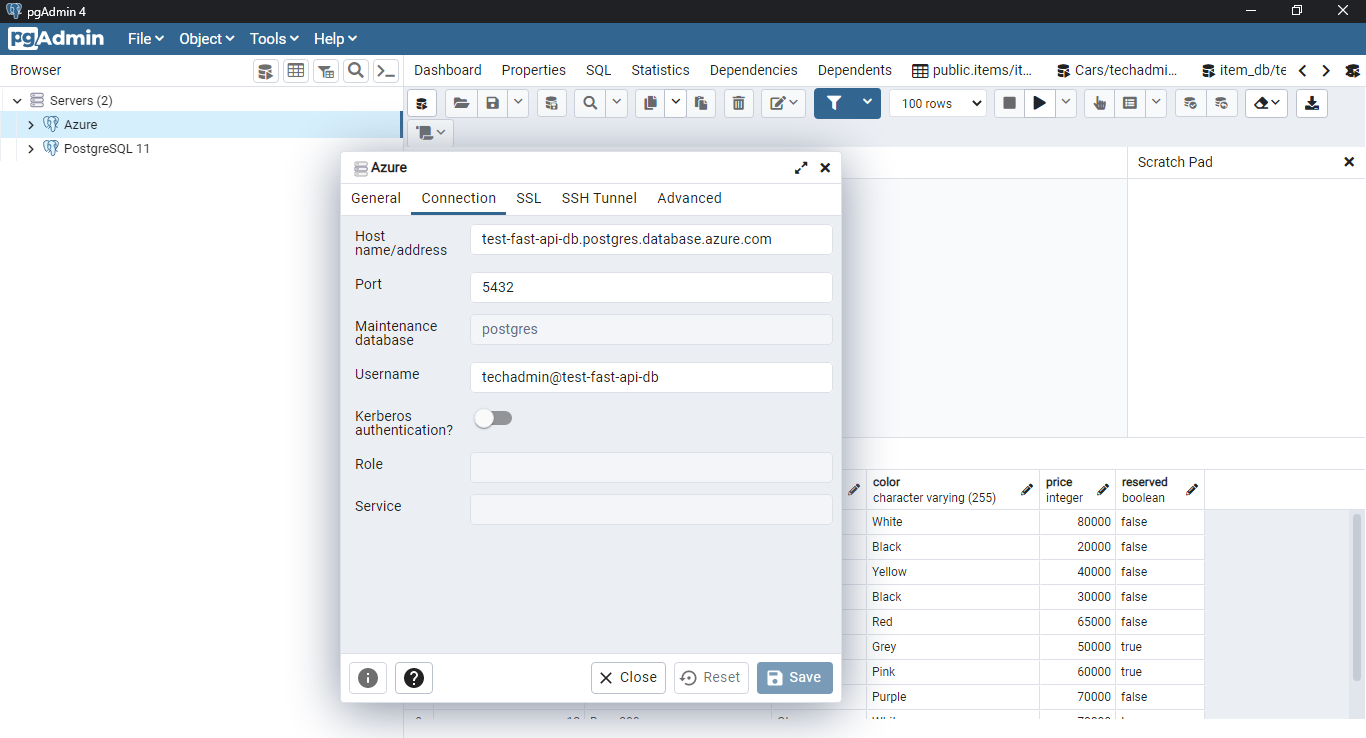Screen dimensions: 1366x738
Task: Click the Close button in Azure dialog
Action: point(628,678)
